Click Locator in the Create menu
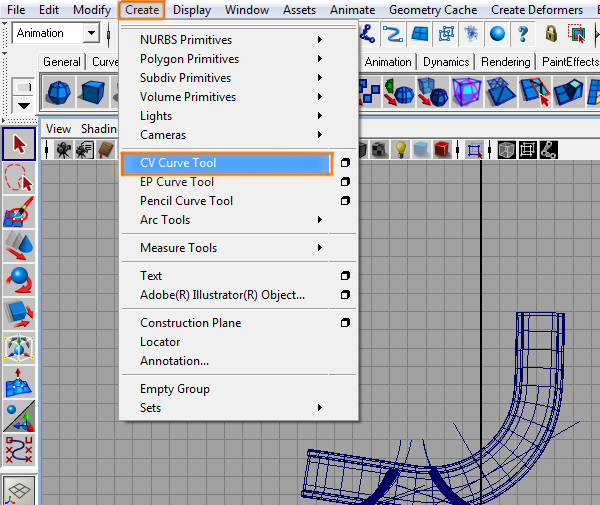 pos(160,342)
